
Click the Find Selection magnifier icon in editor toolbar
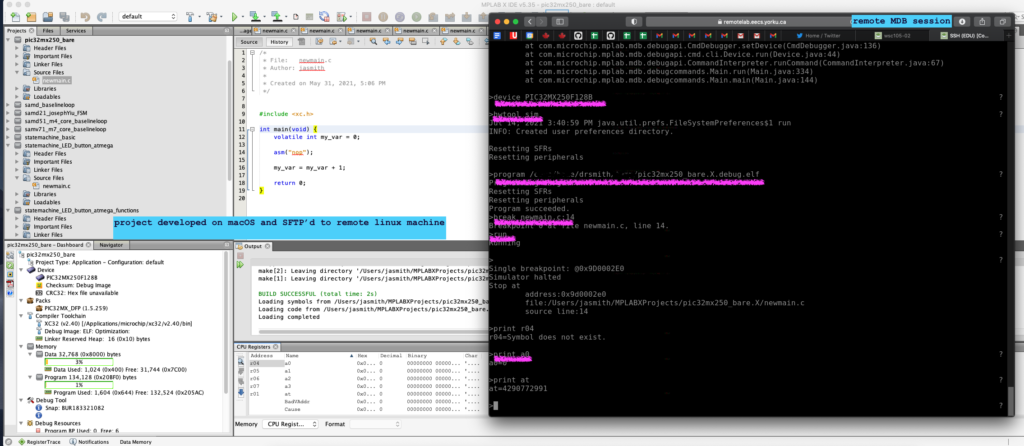click(373, 41)
